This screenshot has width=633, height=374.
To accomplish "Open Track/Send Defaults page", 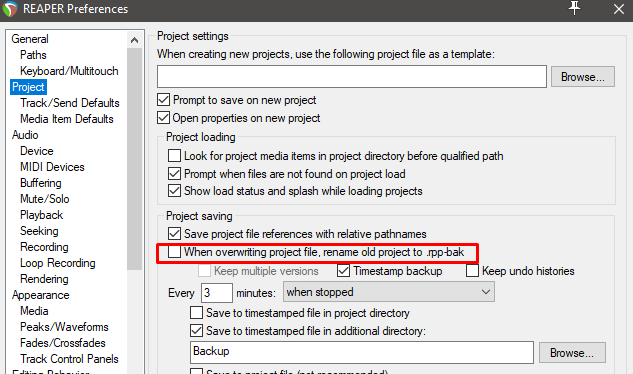I will [x=70, y=103].
